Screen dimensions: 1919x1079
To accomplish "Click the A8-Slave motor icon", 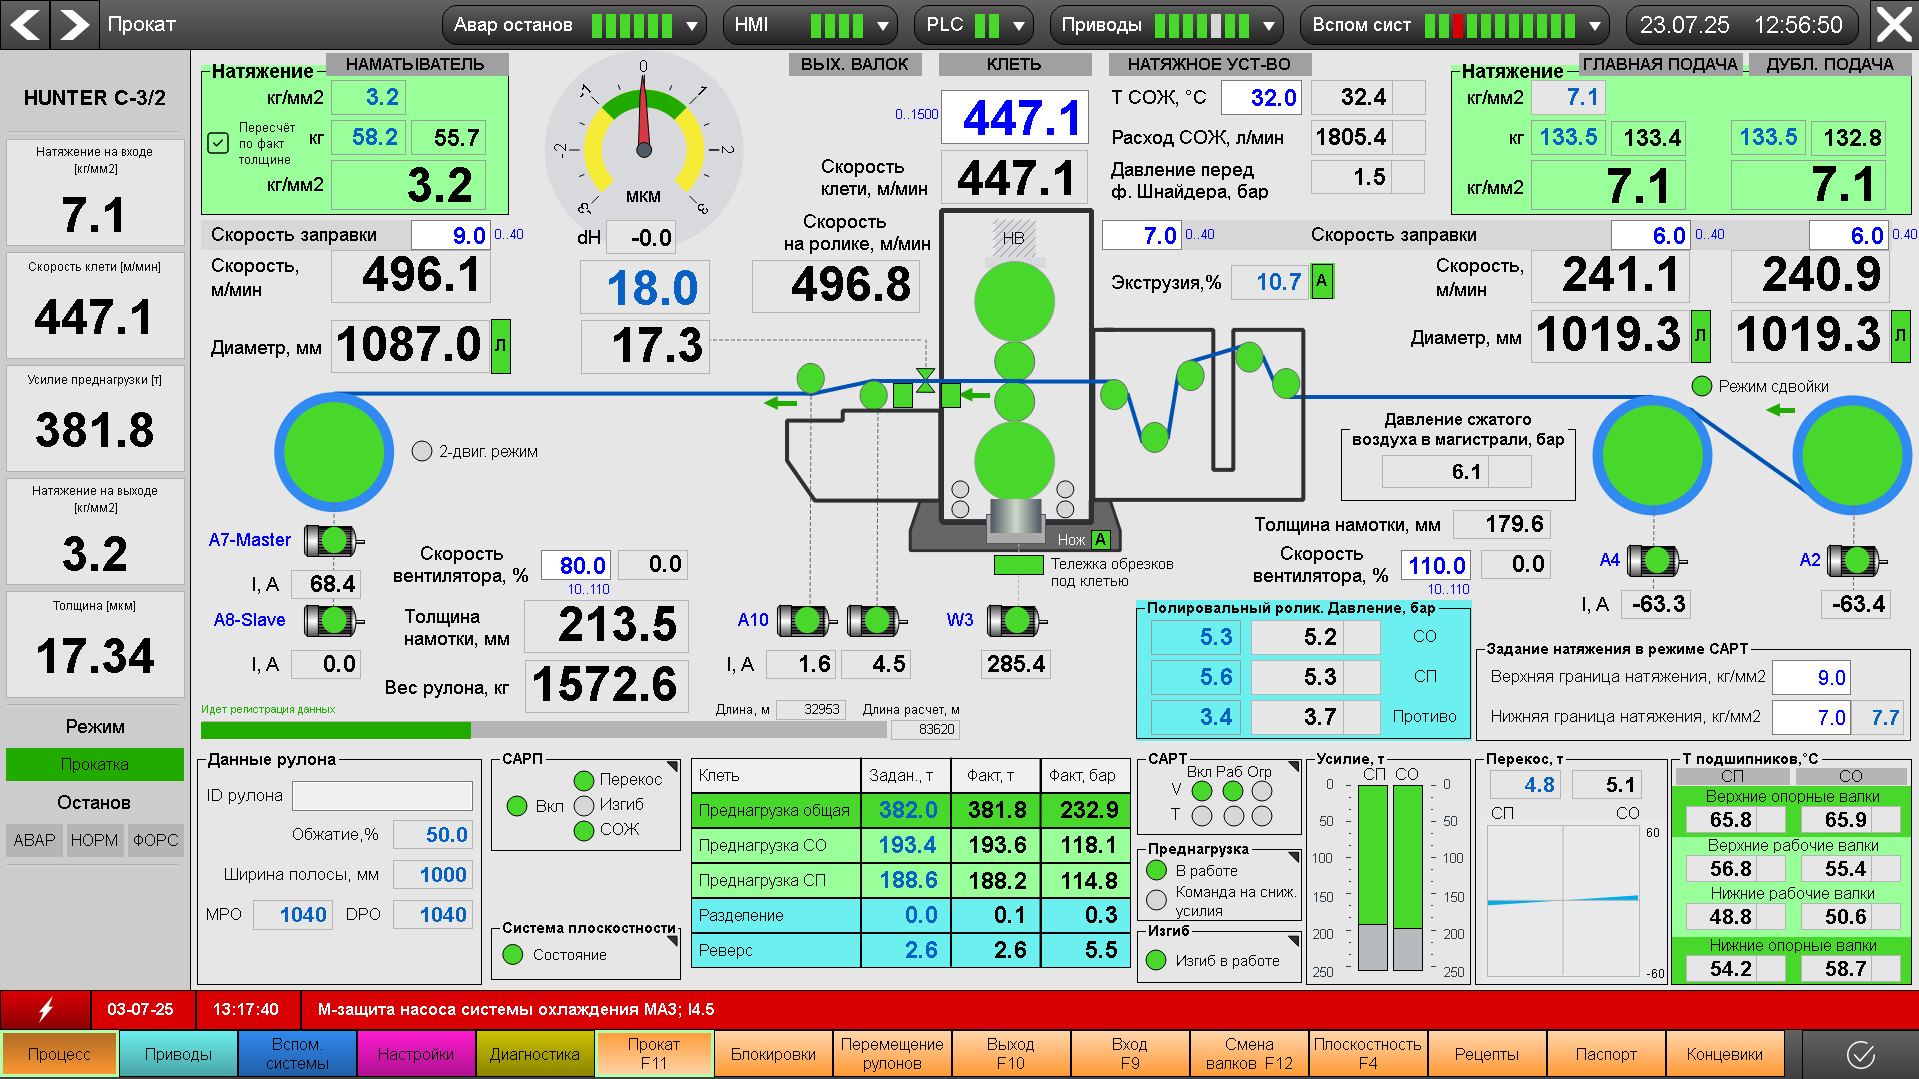I will coord(333,621).
